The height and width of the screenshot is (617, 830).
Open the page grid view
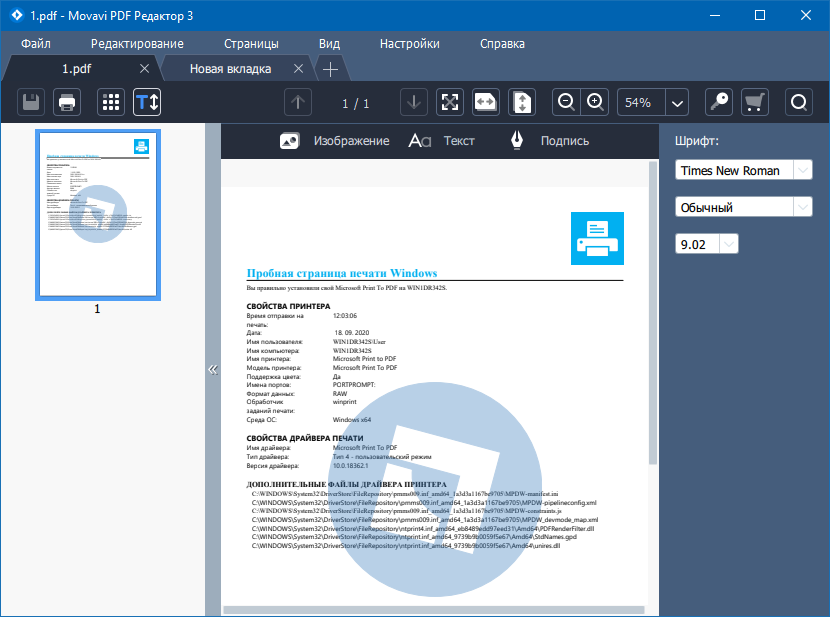tap(111, 102)
